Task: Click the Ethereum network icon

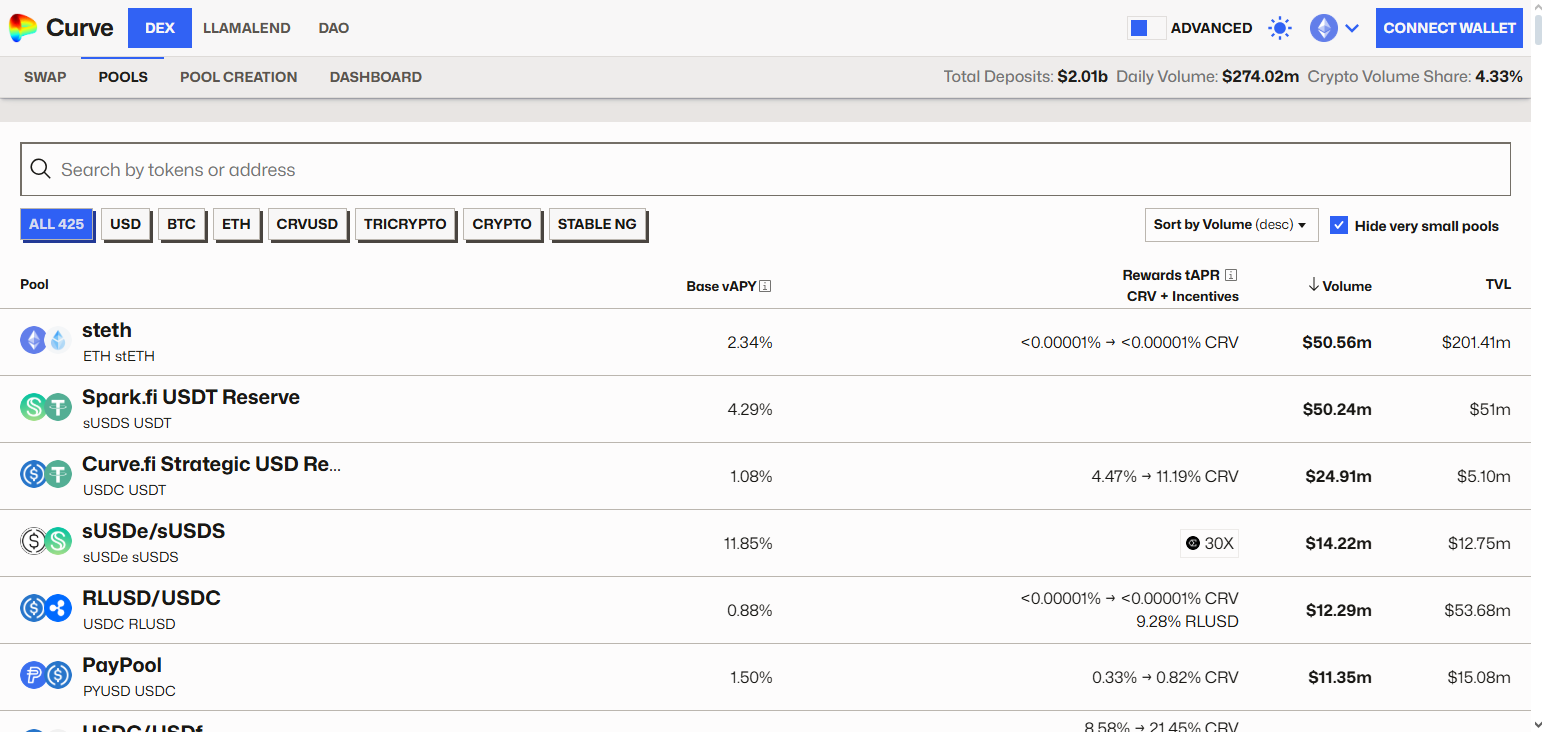Action: pyautogui.click(x=1323, y=28)
